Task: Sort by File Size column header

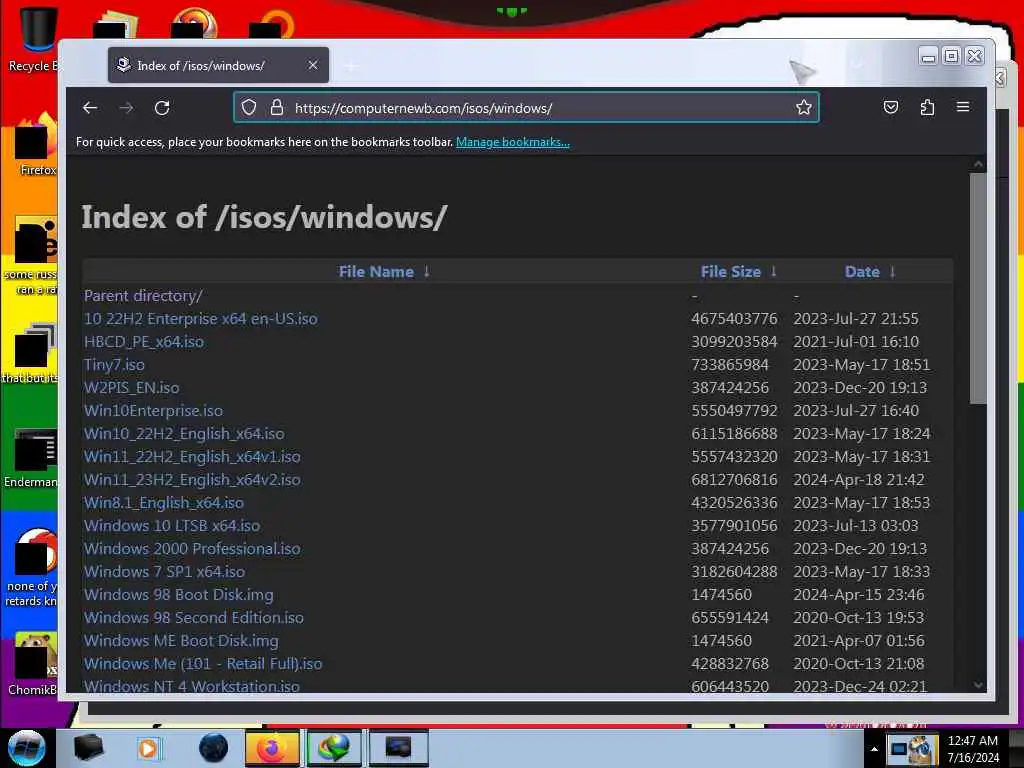Action: click(731, 272)
